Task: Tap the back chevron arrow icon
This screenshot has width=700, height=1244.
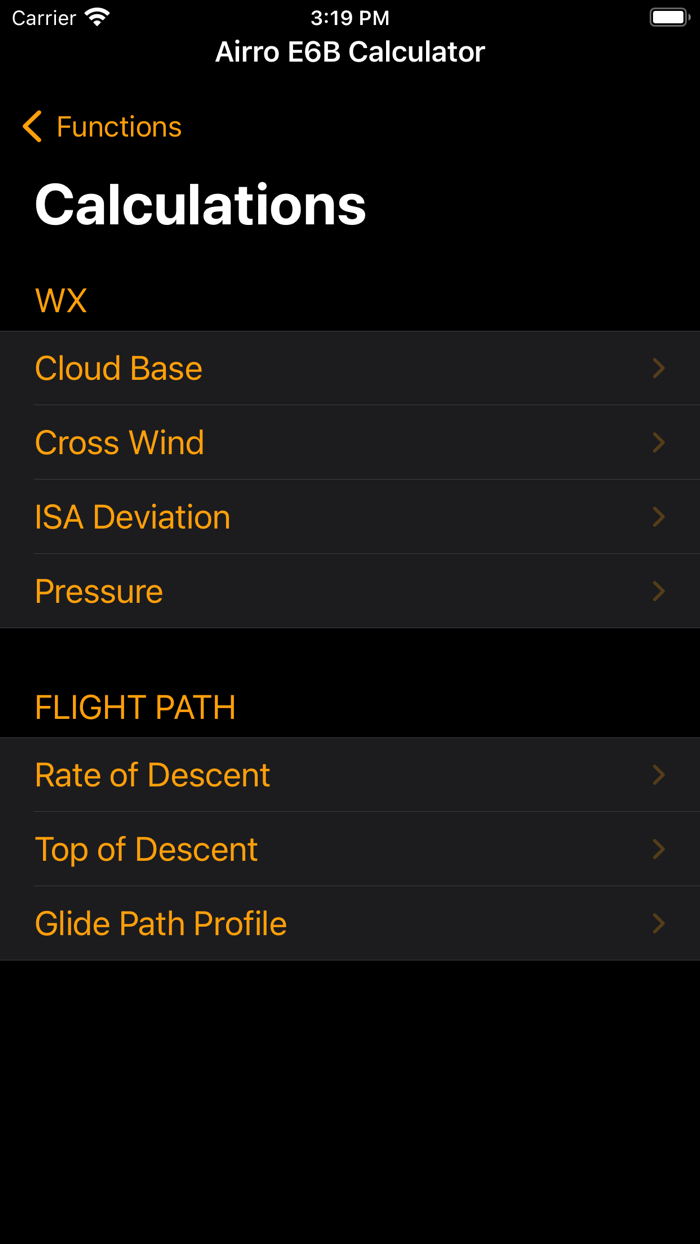Action: (32, 127)
